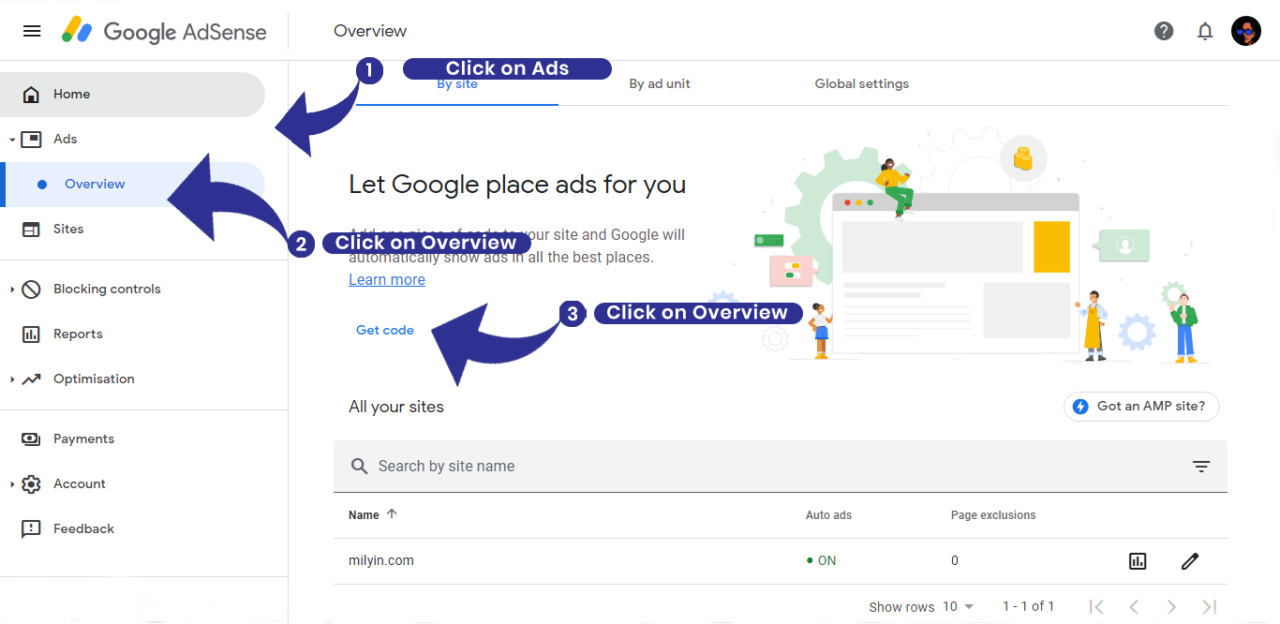The width and height of the screenshot is (1280, 624).
Task: Open the user account avatar
Action: 1246,31
